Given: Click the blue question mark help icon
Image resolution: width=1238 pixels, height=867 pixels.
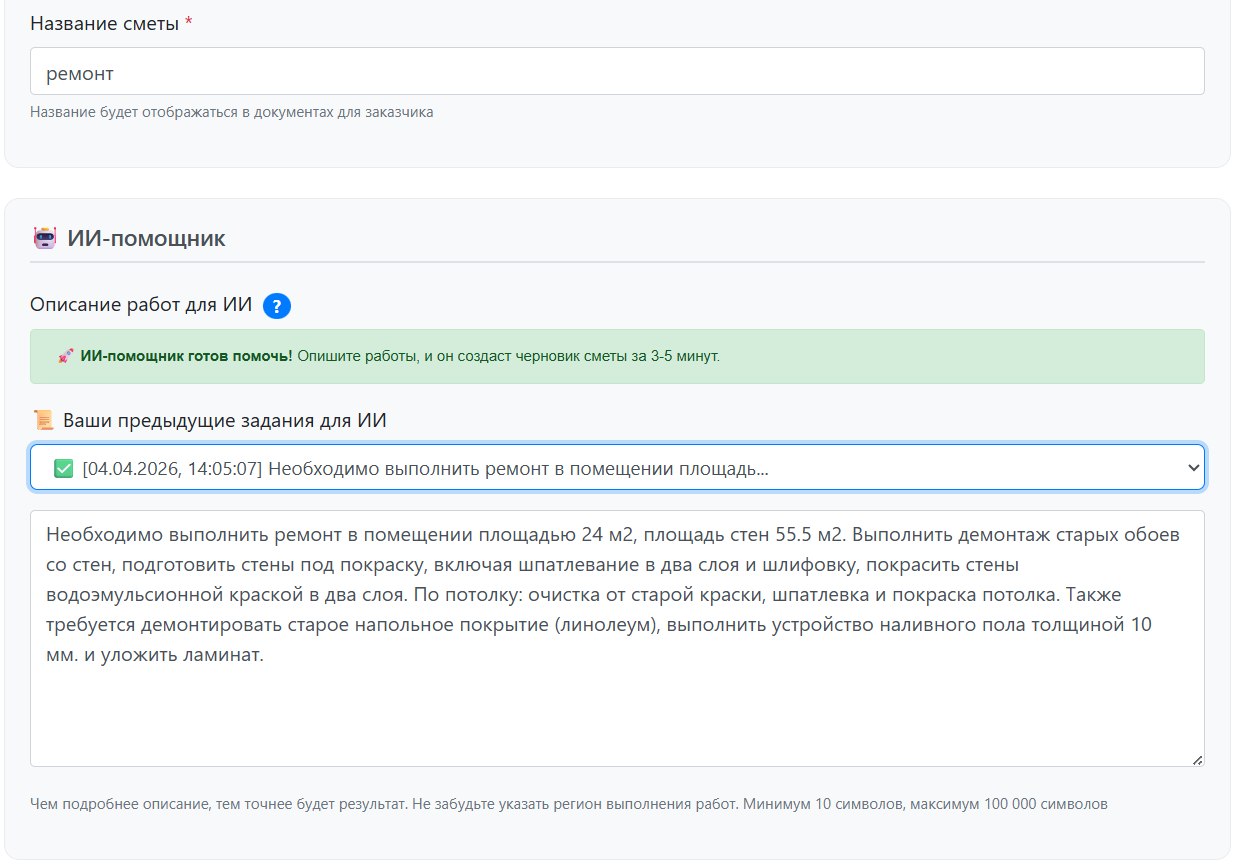Looking at the screenshot, I should (x=277, y=306).
